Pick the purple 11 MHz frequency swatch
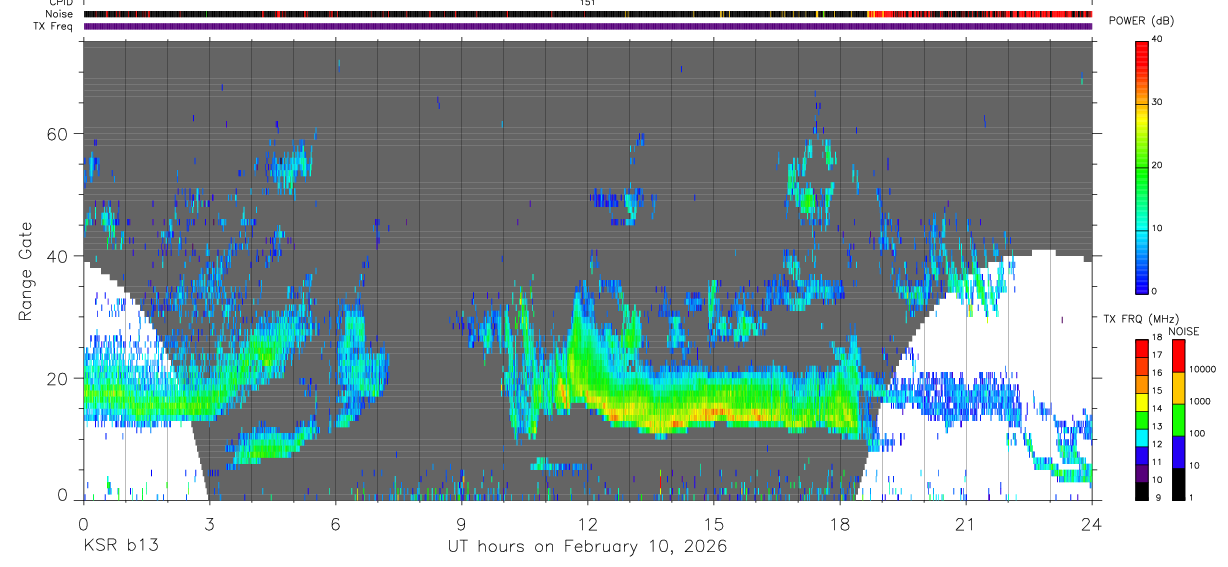The height and width of the screenshot is (567, 1228). [1142, 472]
